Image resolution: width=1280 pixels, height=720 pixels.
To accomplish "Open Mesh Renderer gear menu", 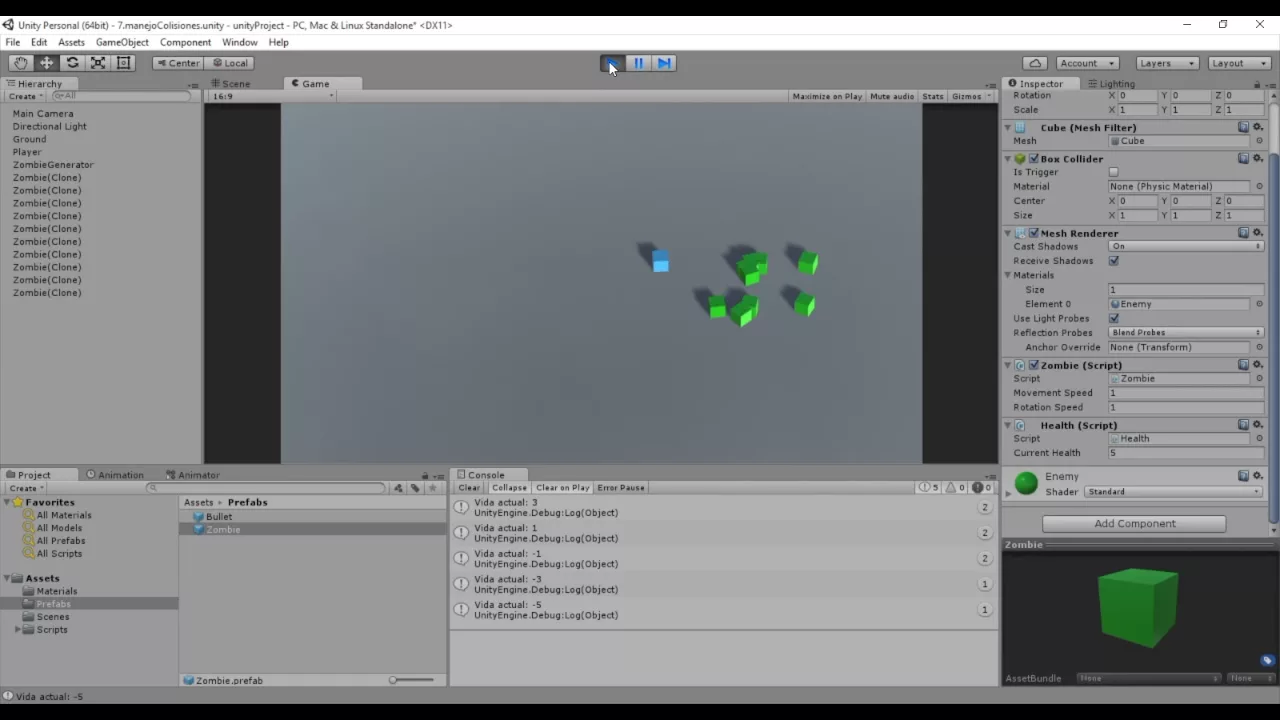I will click(1259, 233).
